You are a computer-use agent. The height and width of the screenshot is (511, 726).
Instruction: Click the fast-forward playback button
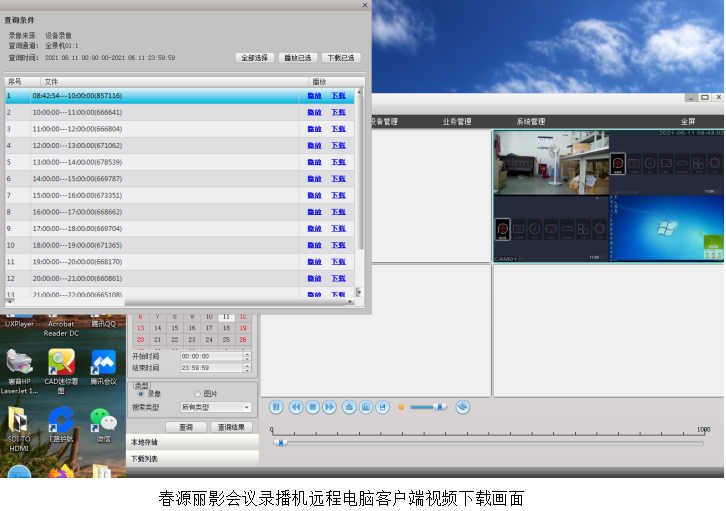[x=329, y=407]
